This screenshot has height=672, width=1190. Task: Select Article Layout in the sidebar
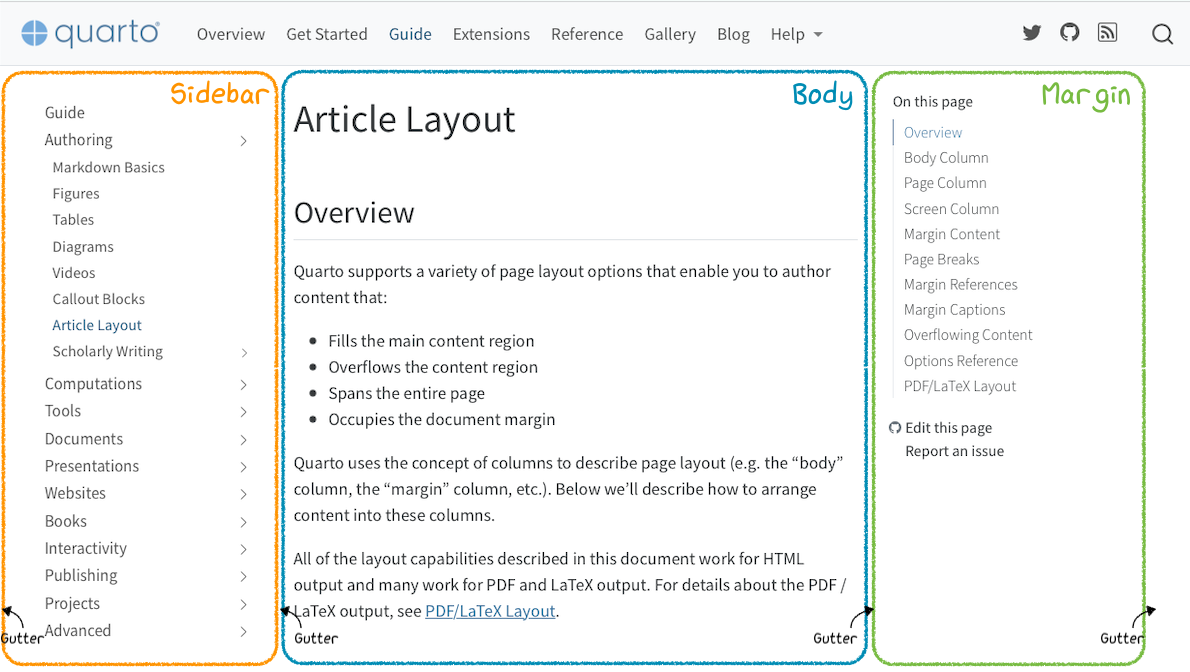point(97,325)
